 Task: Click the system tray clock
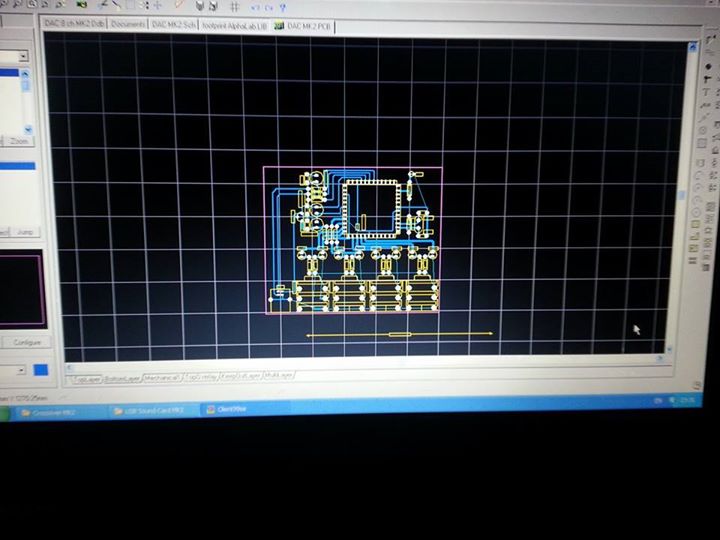687,400
